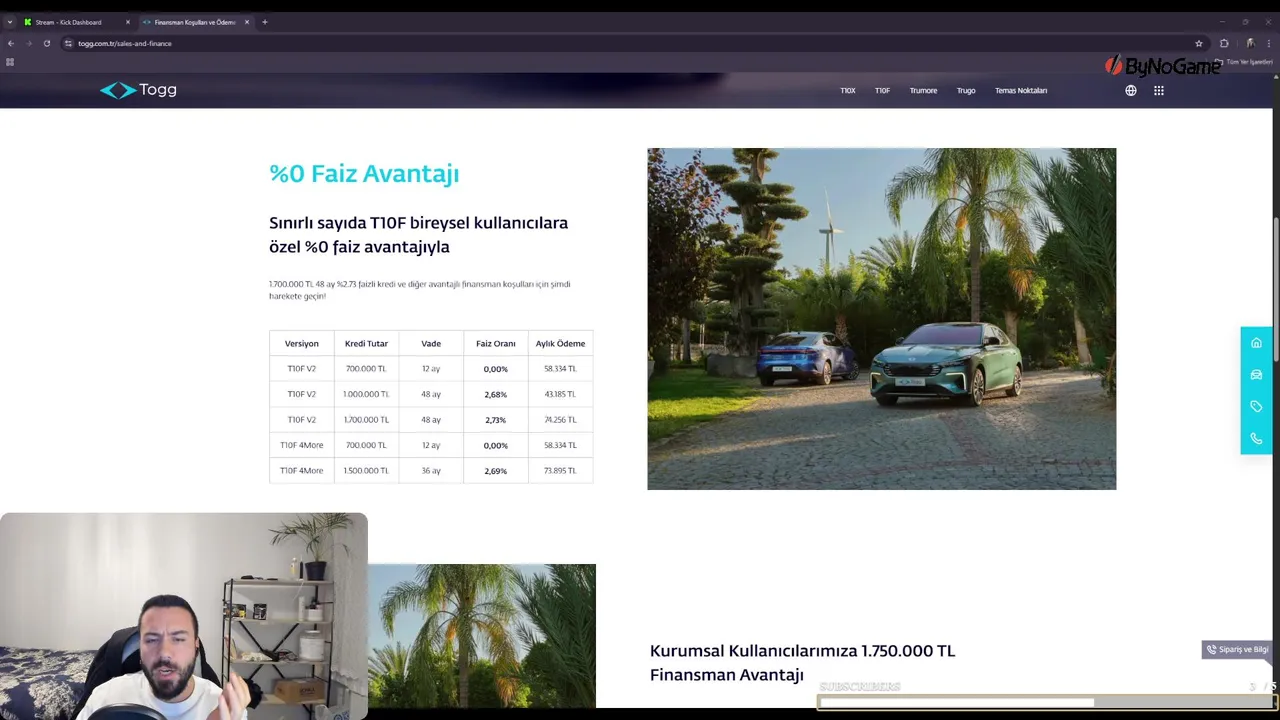Click the 74.256 TL monthly payment

click(x=560, y=420)
